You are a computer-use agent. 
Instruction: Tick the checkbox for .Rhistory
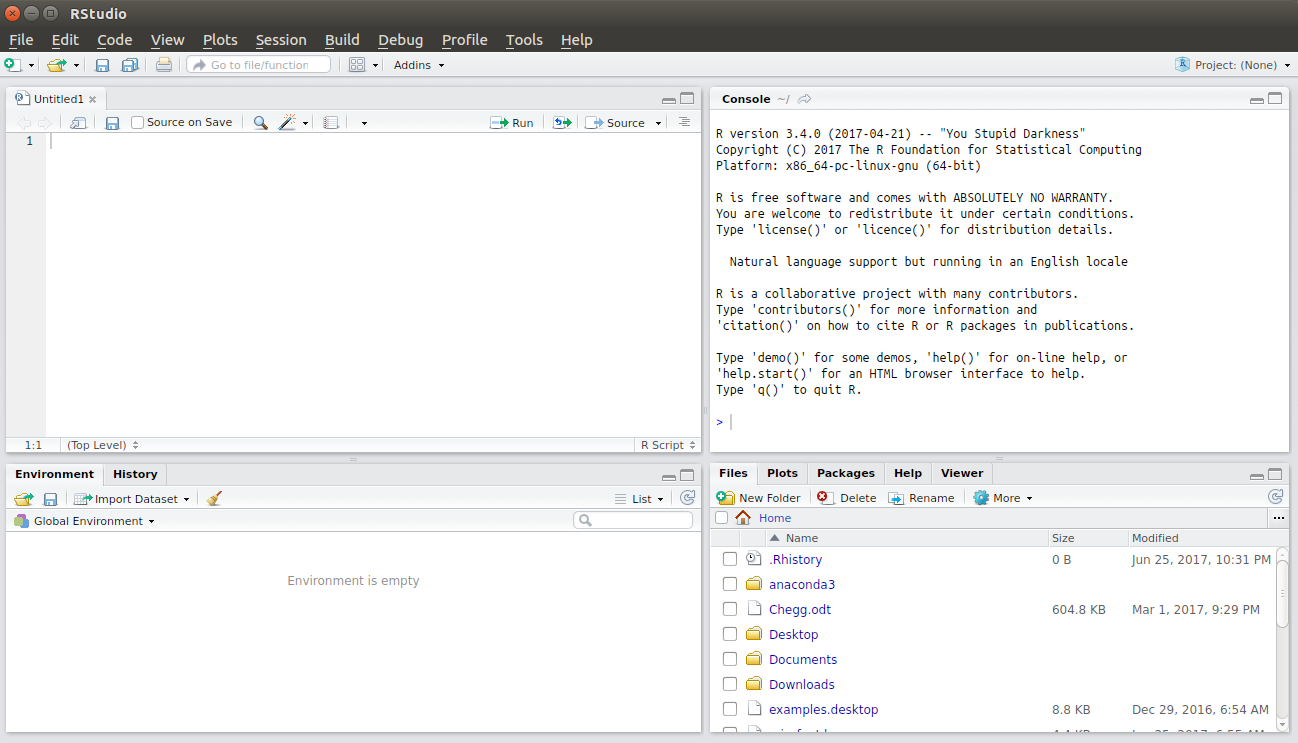(x=730, y=559)
